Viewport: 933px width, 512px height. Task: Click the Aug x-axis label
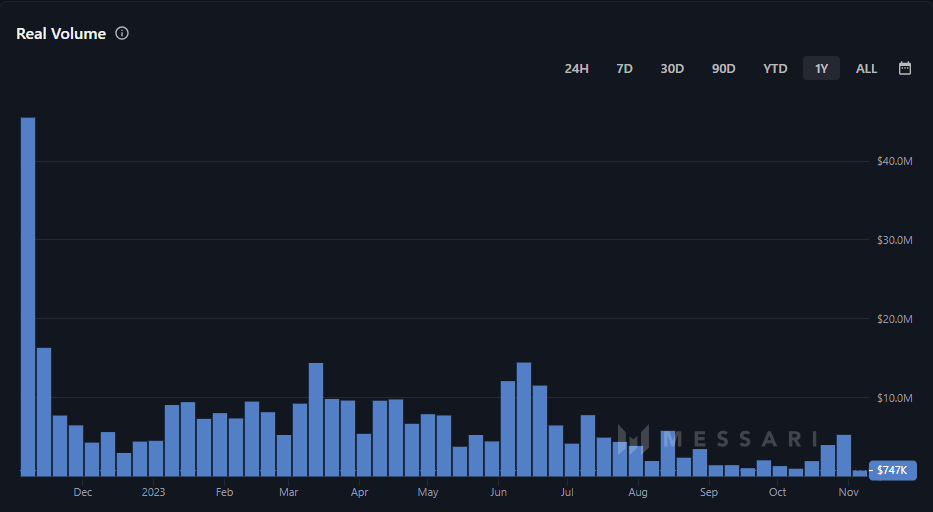638,492
